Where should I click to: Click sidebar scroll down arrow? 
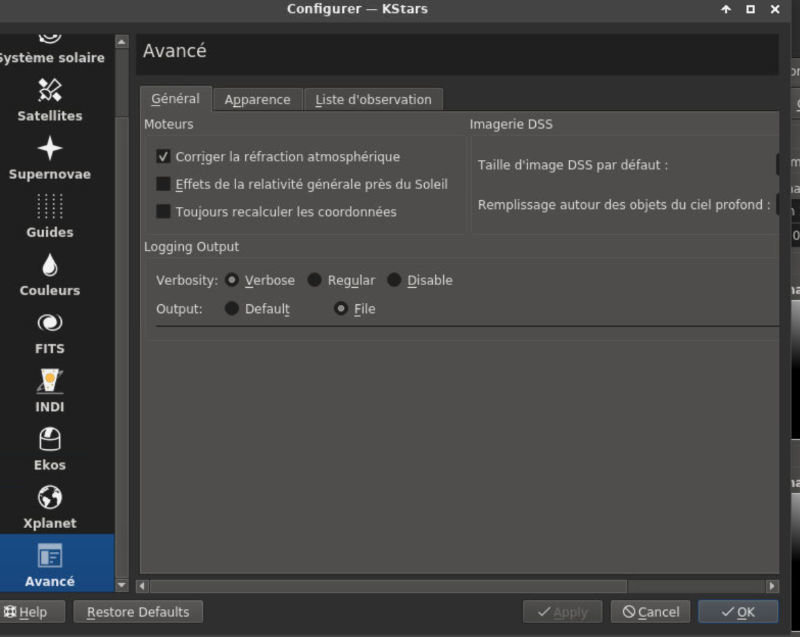(121, 585)
